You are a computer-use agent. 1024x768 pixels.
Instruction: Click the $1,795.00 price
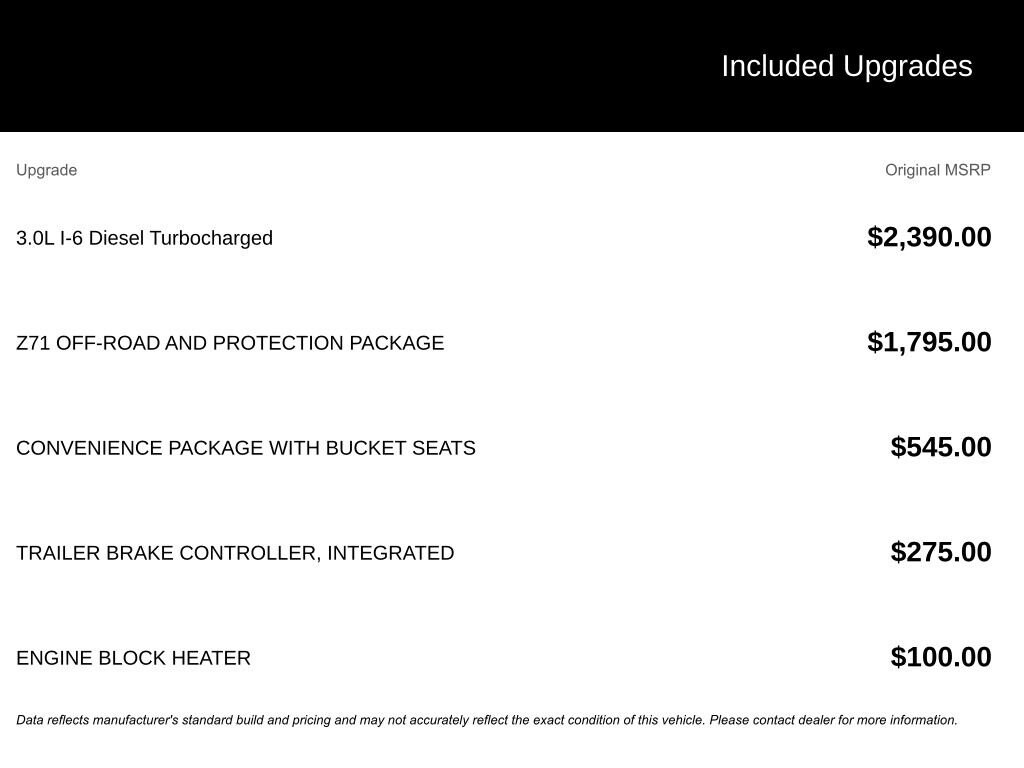point(929,342)
